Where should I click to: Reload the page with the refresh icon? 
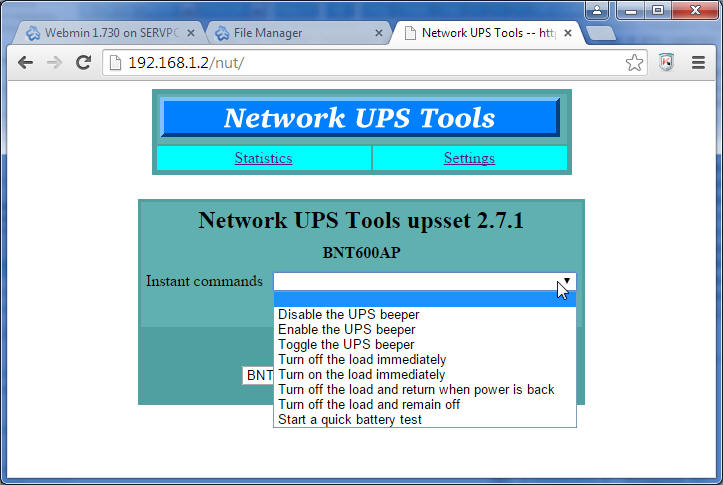pyautogui.click(x=83, y=62)
